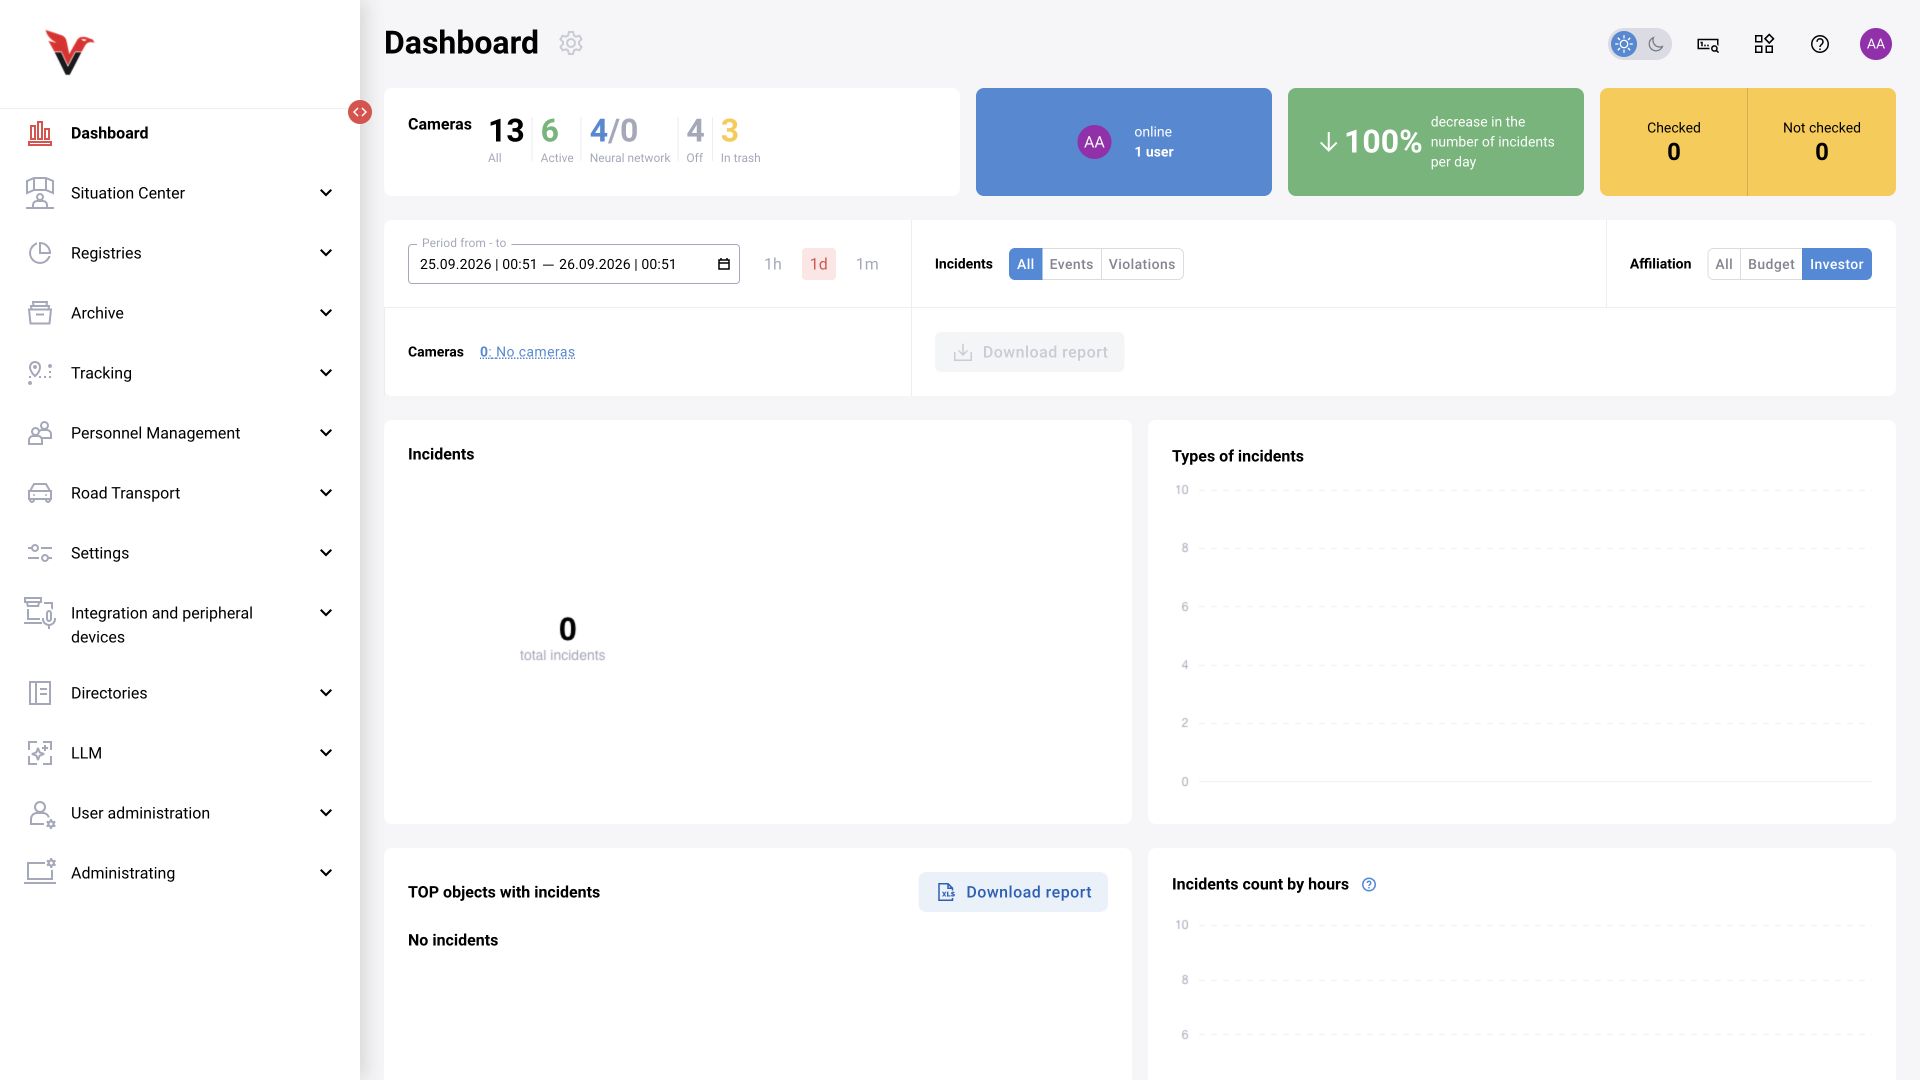Expand Settings menu chevron
1920x1080 pixels.
coord(326,553)
